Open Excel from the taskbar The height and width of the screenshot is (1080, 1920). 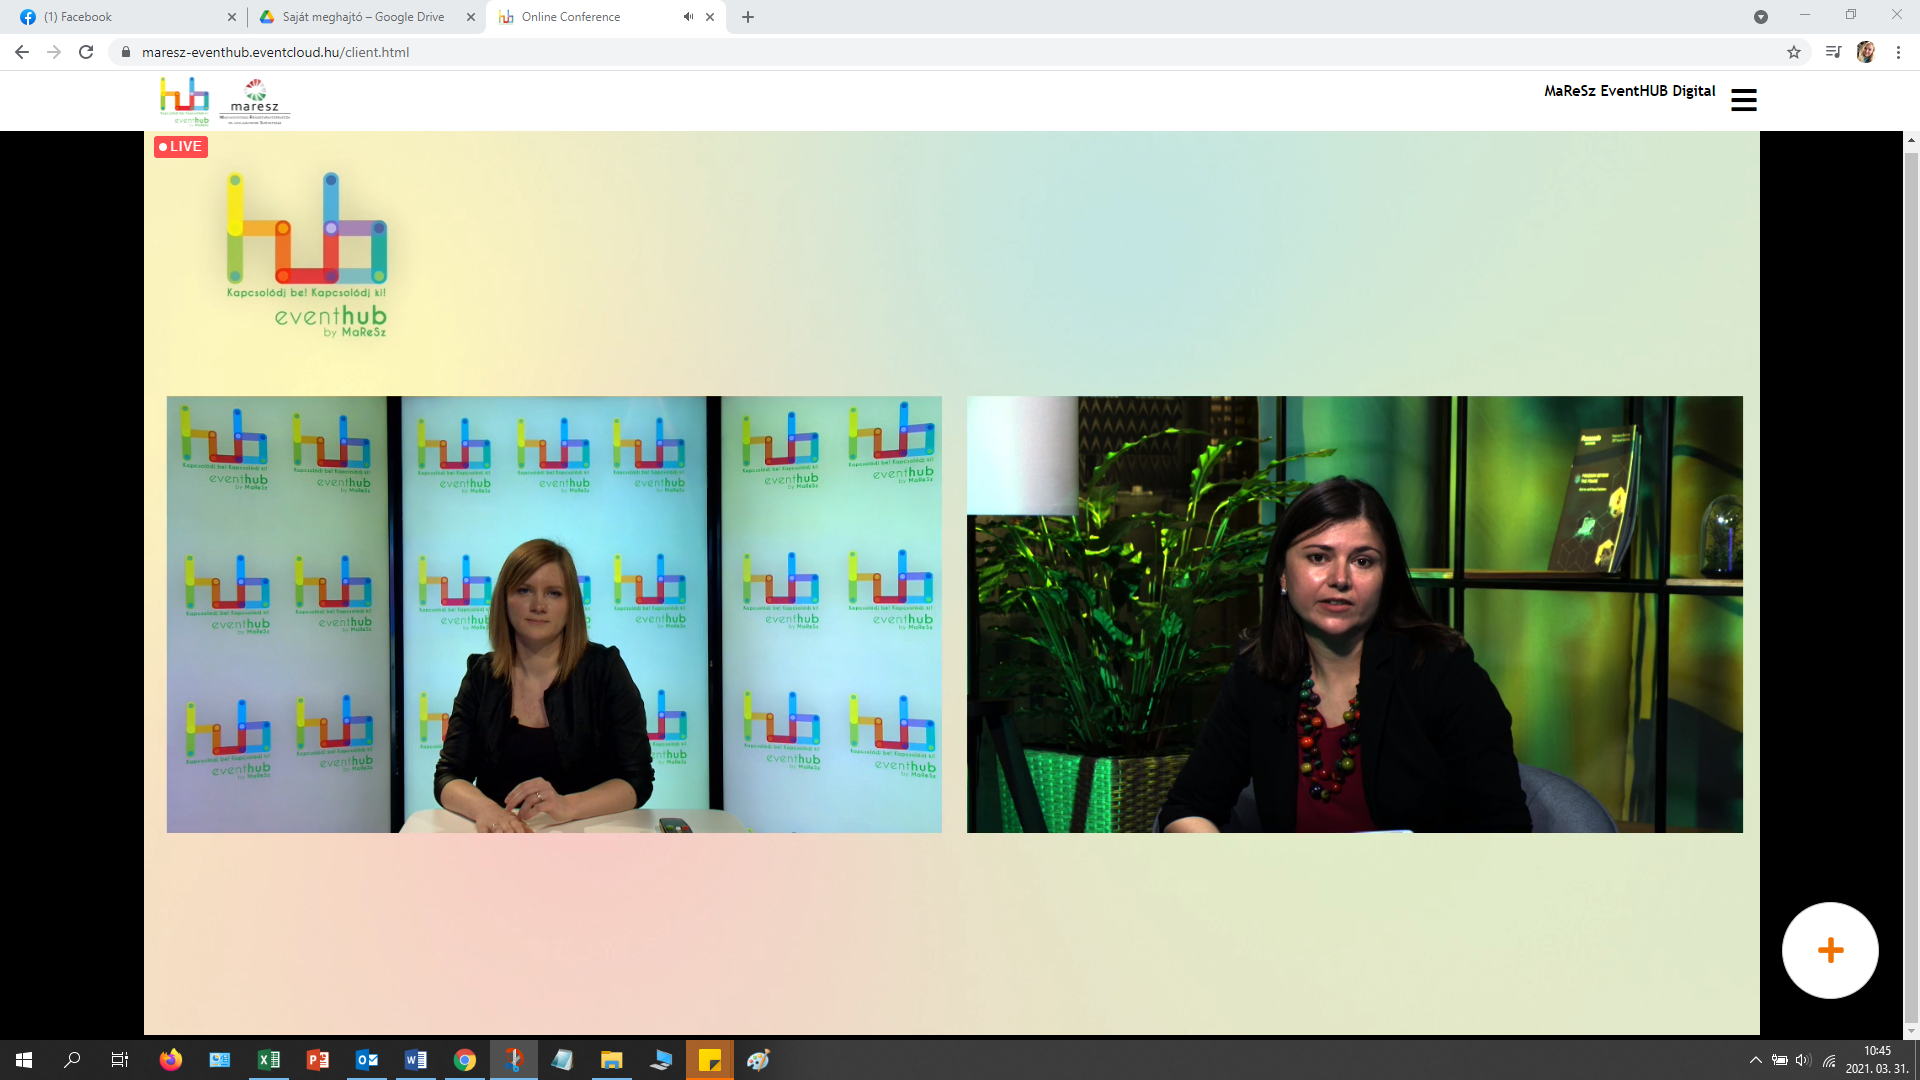(269, 1060)
